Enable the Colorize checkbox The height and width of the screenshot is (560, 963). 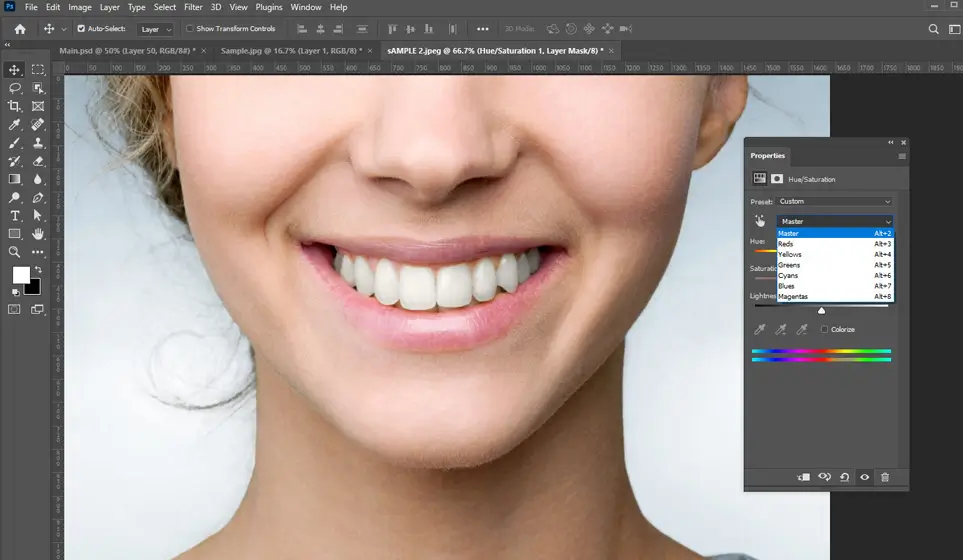[824, 329]
